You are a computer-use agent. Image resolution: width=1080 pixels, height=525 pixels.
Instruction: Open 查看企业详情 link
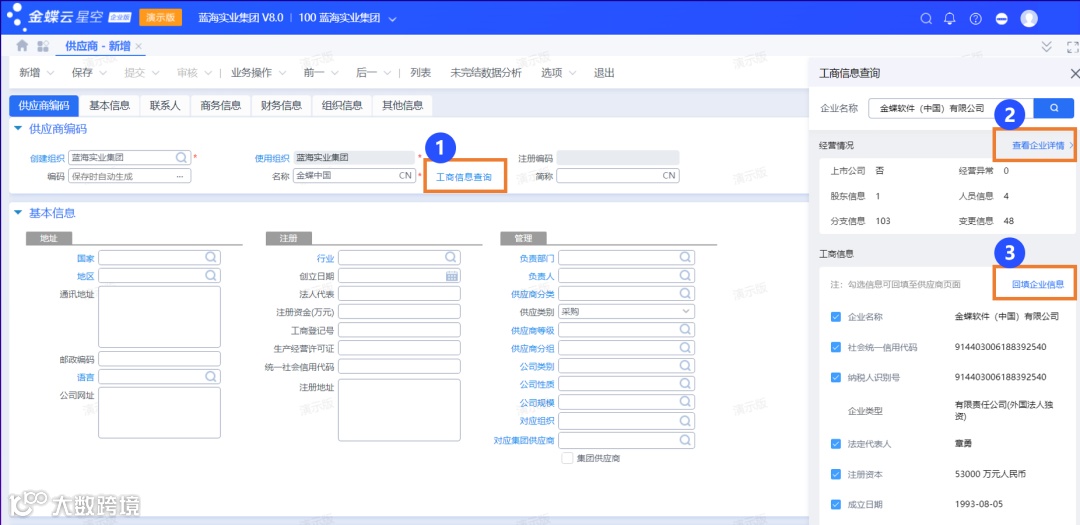[1038, 145]
